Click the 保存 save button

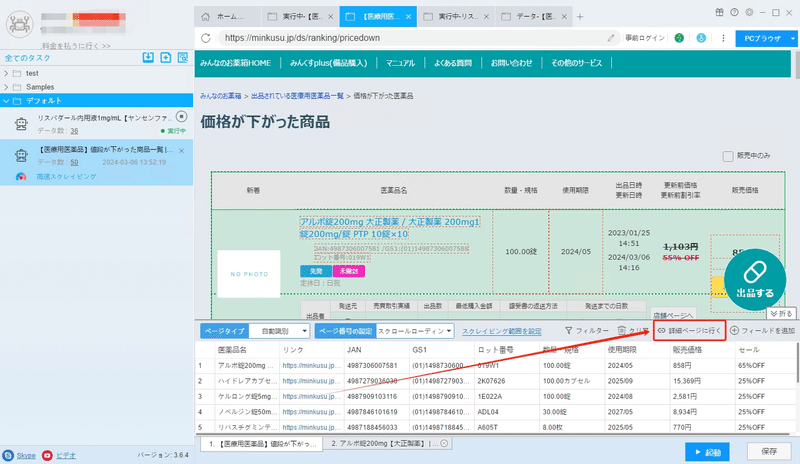click(768, 452)
